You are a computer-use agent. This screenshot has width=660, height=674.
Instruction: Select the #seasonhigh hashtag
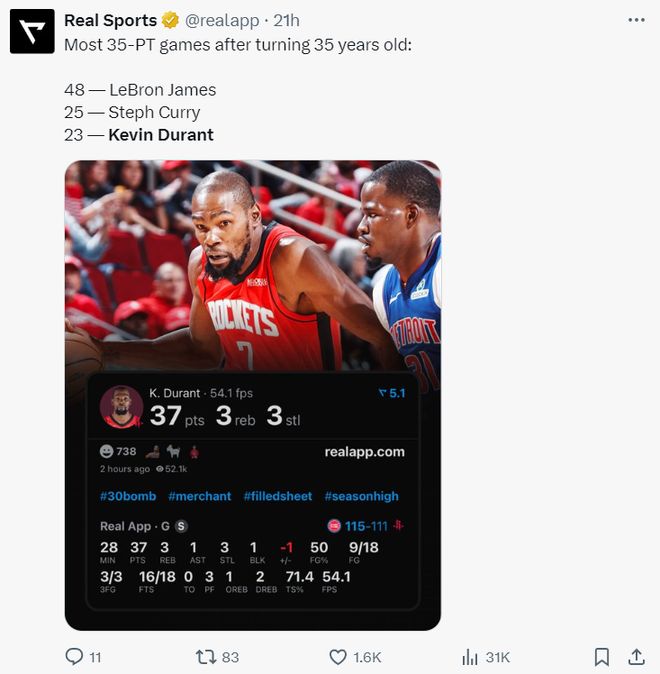click(x=361, y=496)
